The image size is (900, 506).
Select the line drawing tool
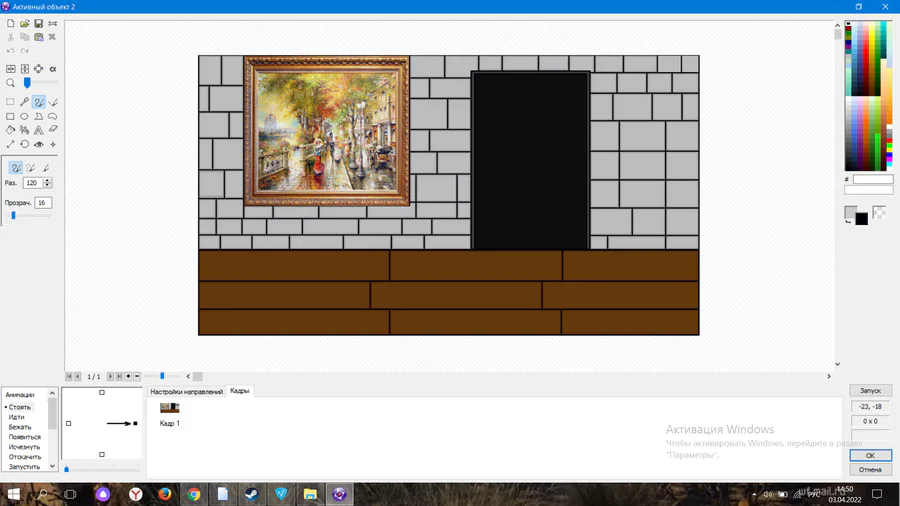tap(53, 102)
